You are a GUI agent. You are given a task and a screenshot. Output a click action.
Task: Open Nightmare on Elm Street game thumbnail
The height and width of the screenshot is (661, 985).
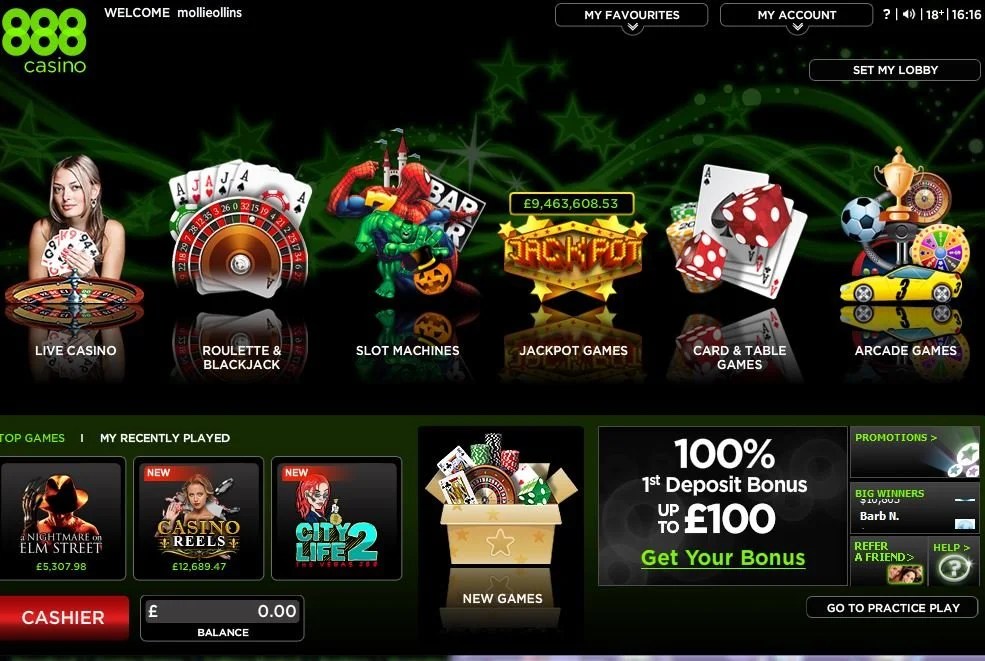click(62, 518)
